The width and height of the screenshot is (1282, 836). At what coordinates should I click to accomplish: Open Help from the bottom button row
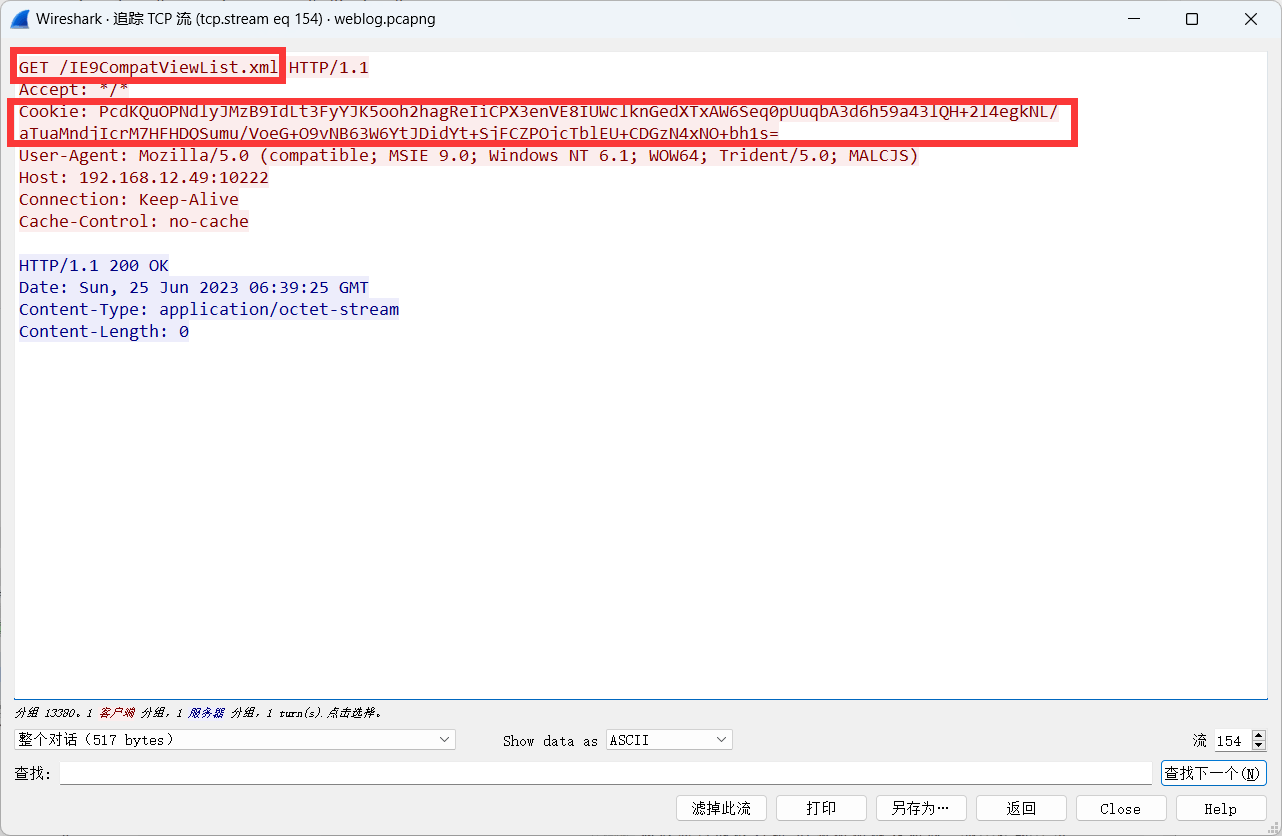(x=1220, y=808)
